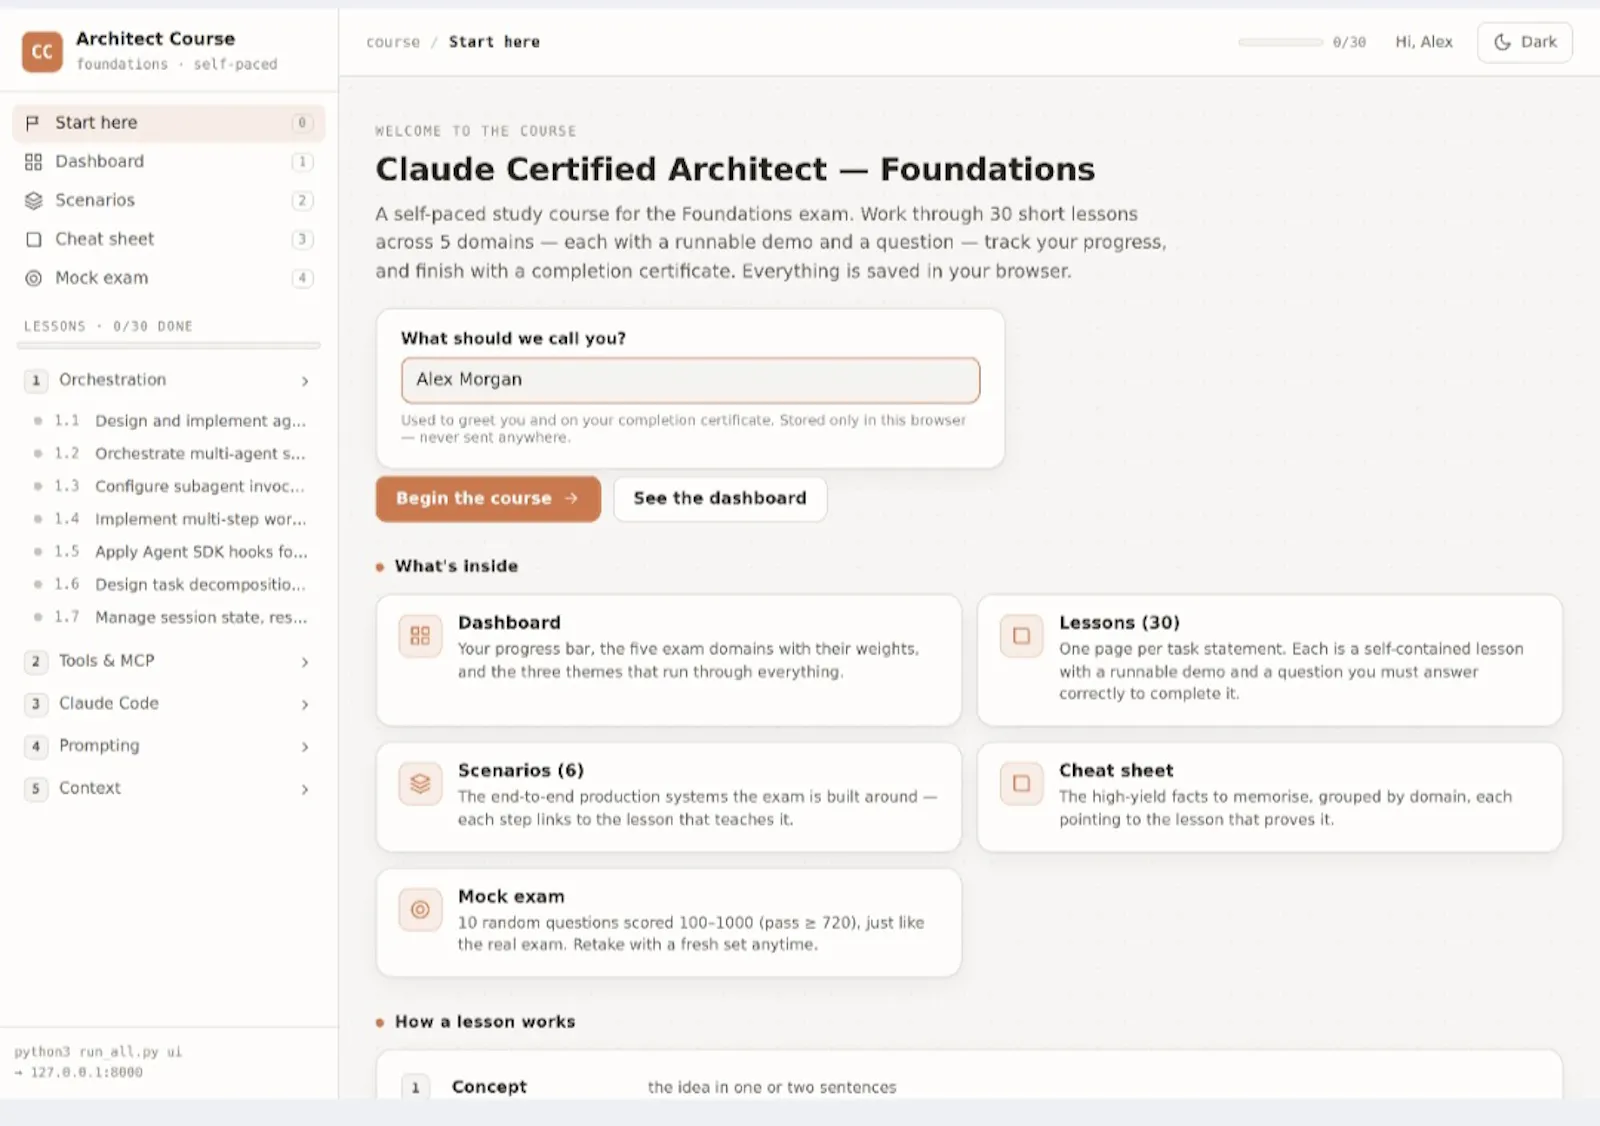Collapse the Orchestration section chevron

coord(305,381)
